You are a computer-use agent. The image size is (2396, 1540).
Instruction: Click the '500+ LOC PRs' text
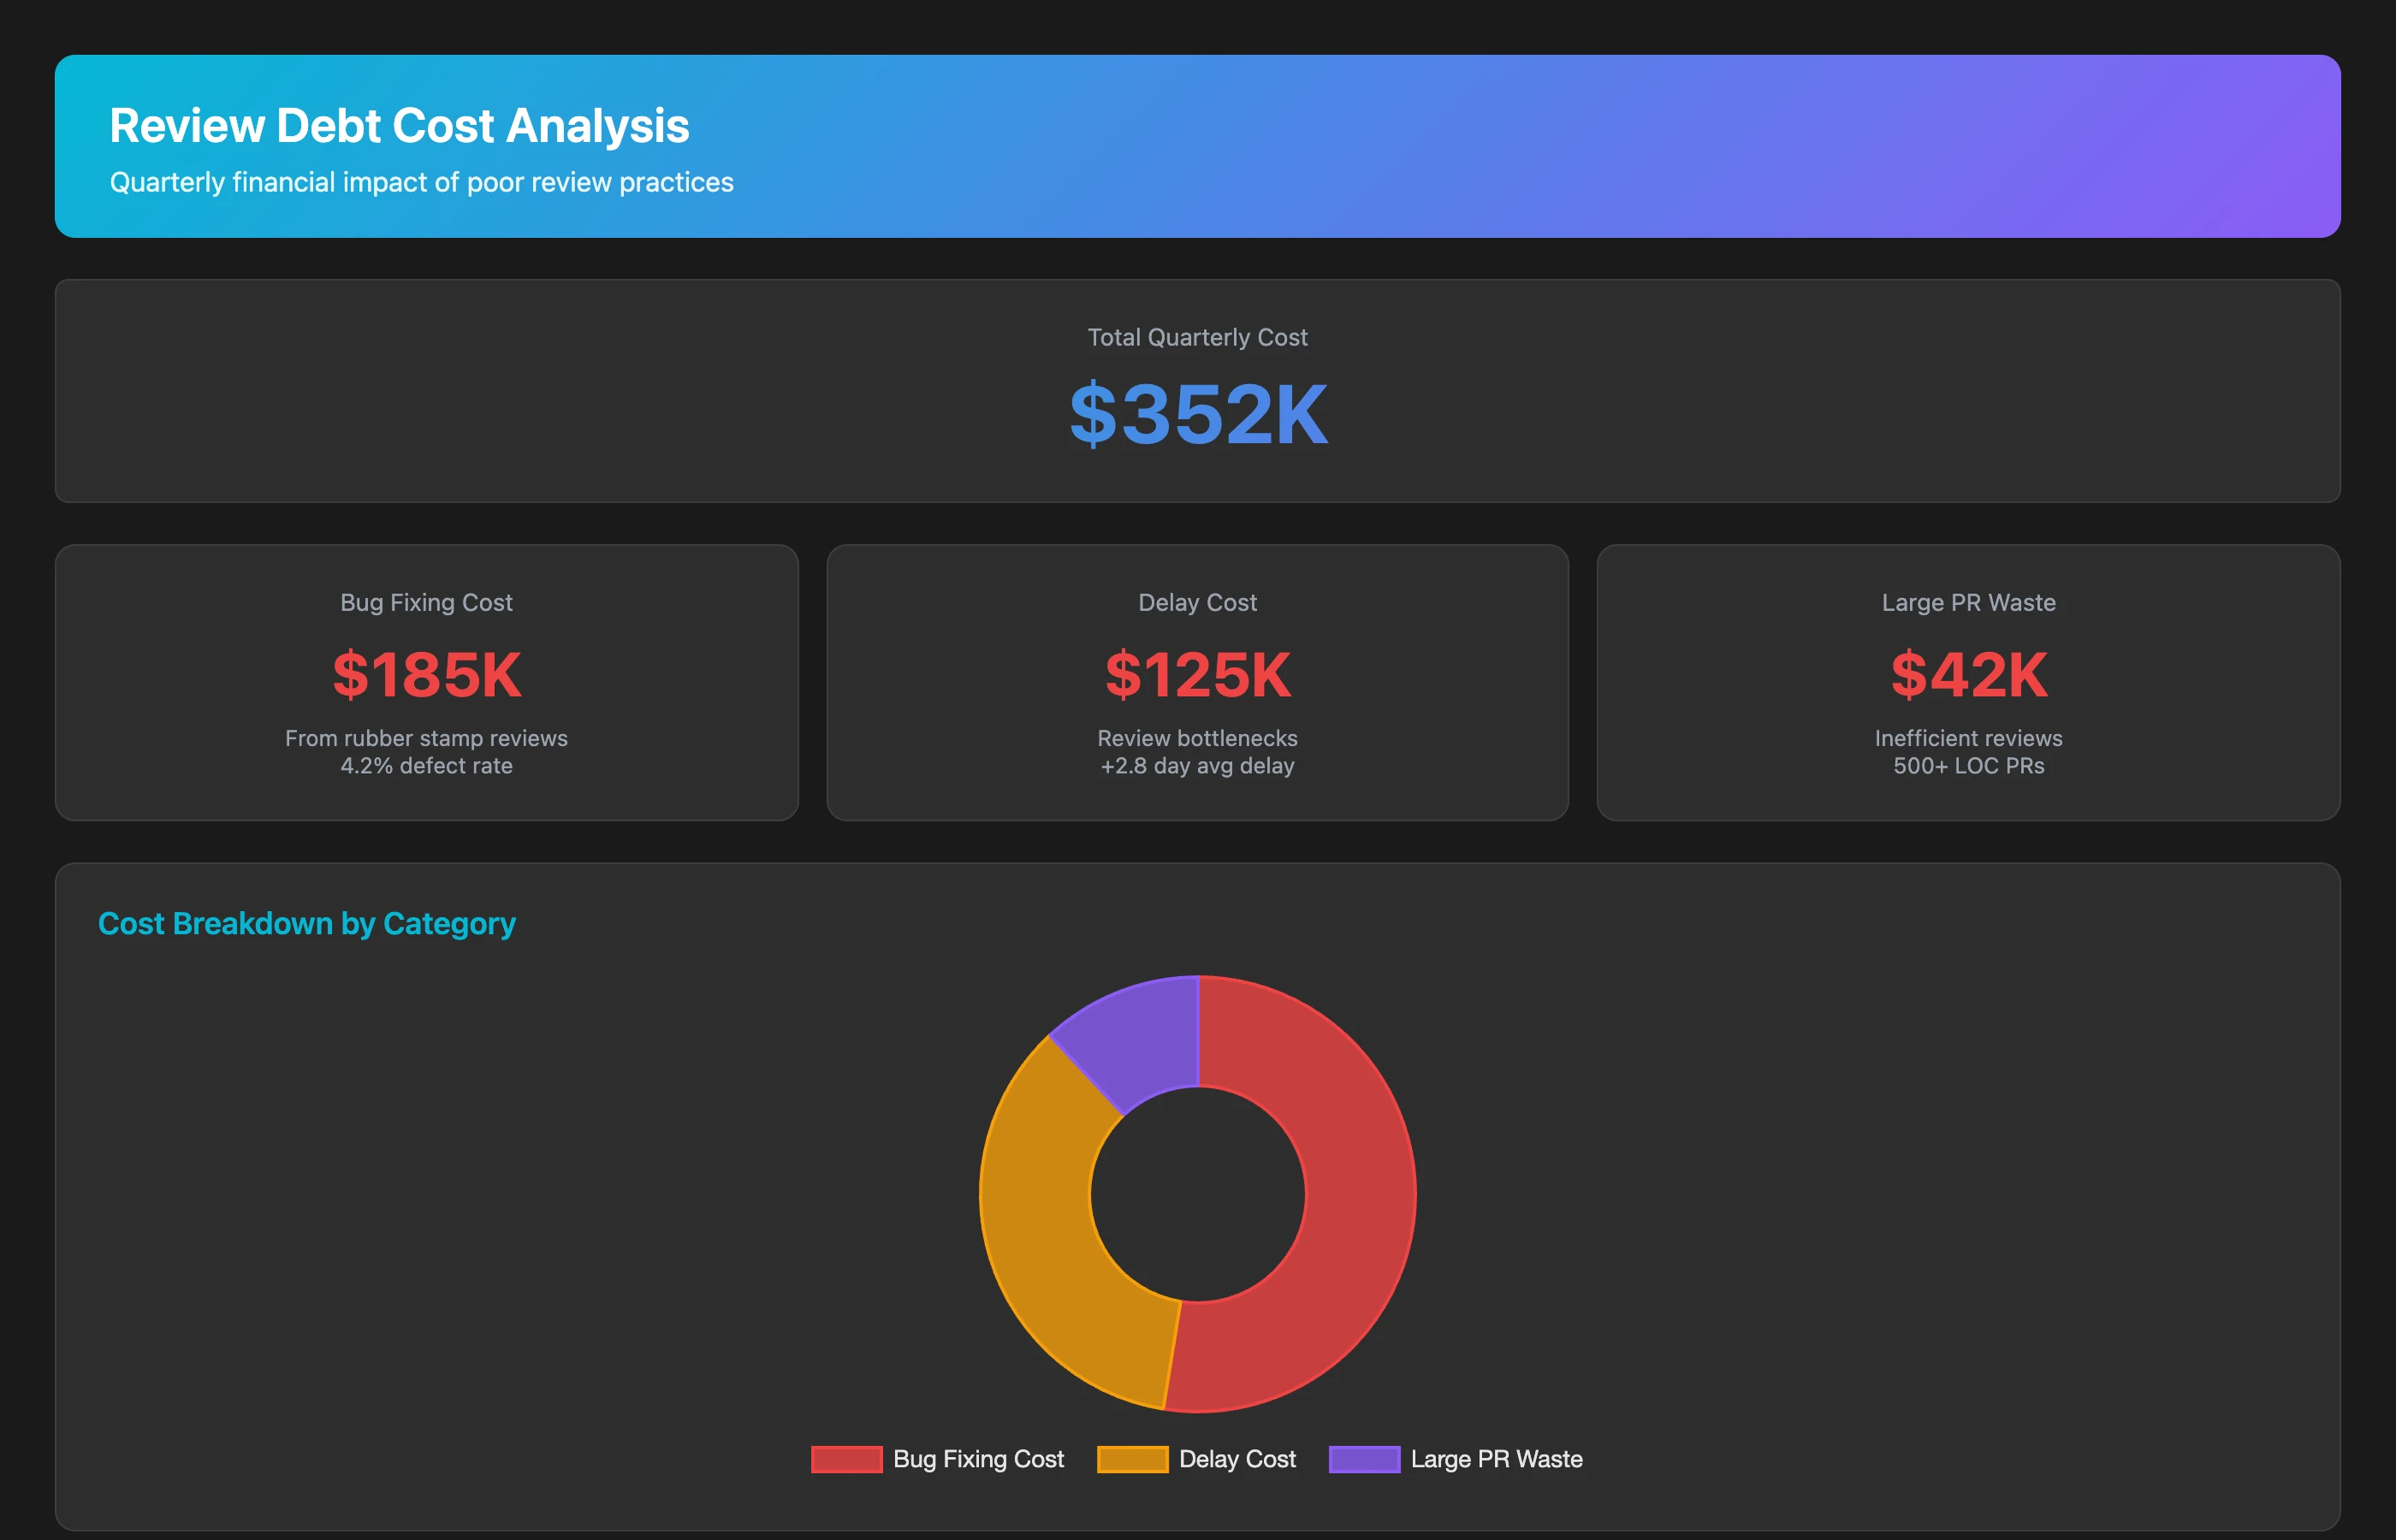point(1969,766)
